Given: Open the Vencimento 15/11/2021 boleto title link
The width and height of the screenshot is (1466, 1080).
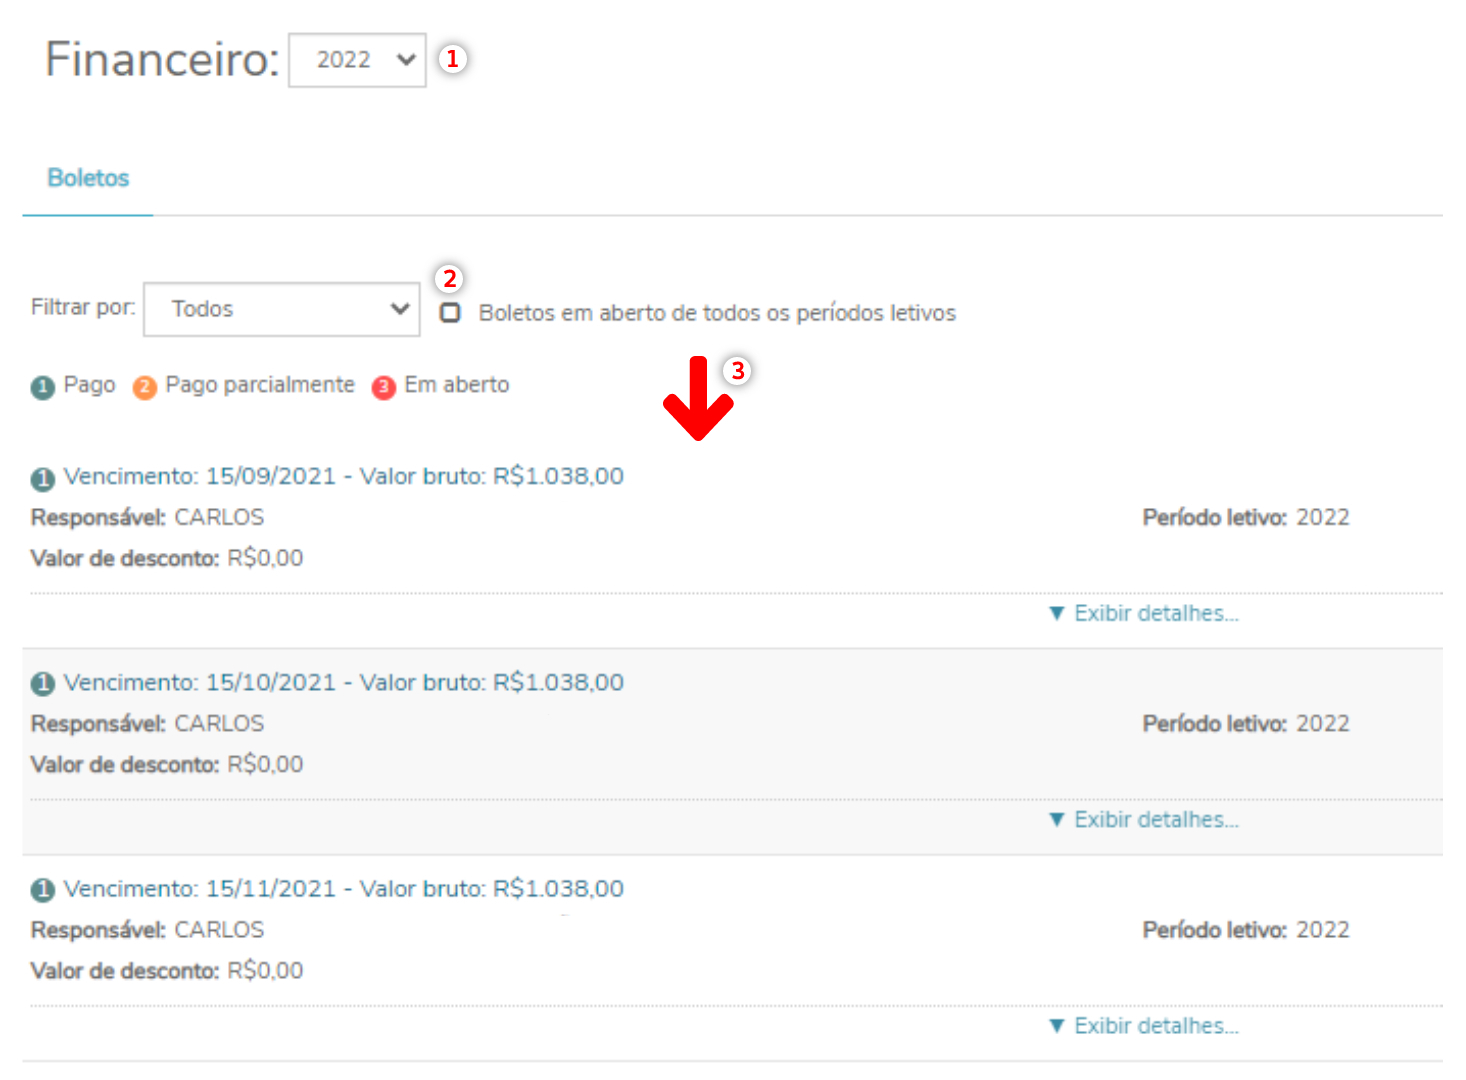Looking at the screenshot, I should click(343, 888).
